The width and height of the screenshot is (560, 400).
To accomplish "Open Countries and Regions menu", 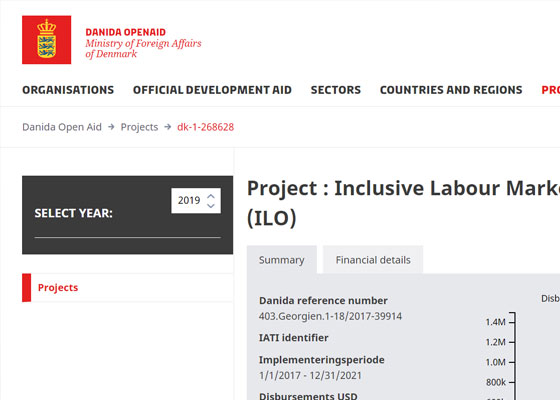I will pyautogui.click(x=451, y=90).
